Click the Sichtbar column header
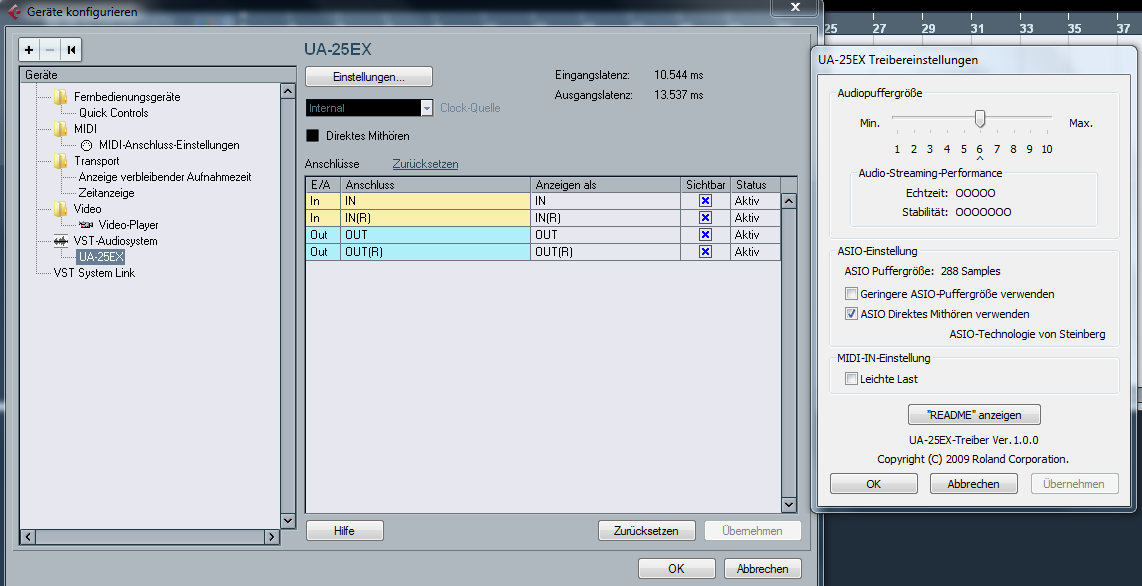 coord(706,185)
